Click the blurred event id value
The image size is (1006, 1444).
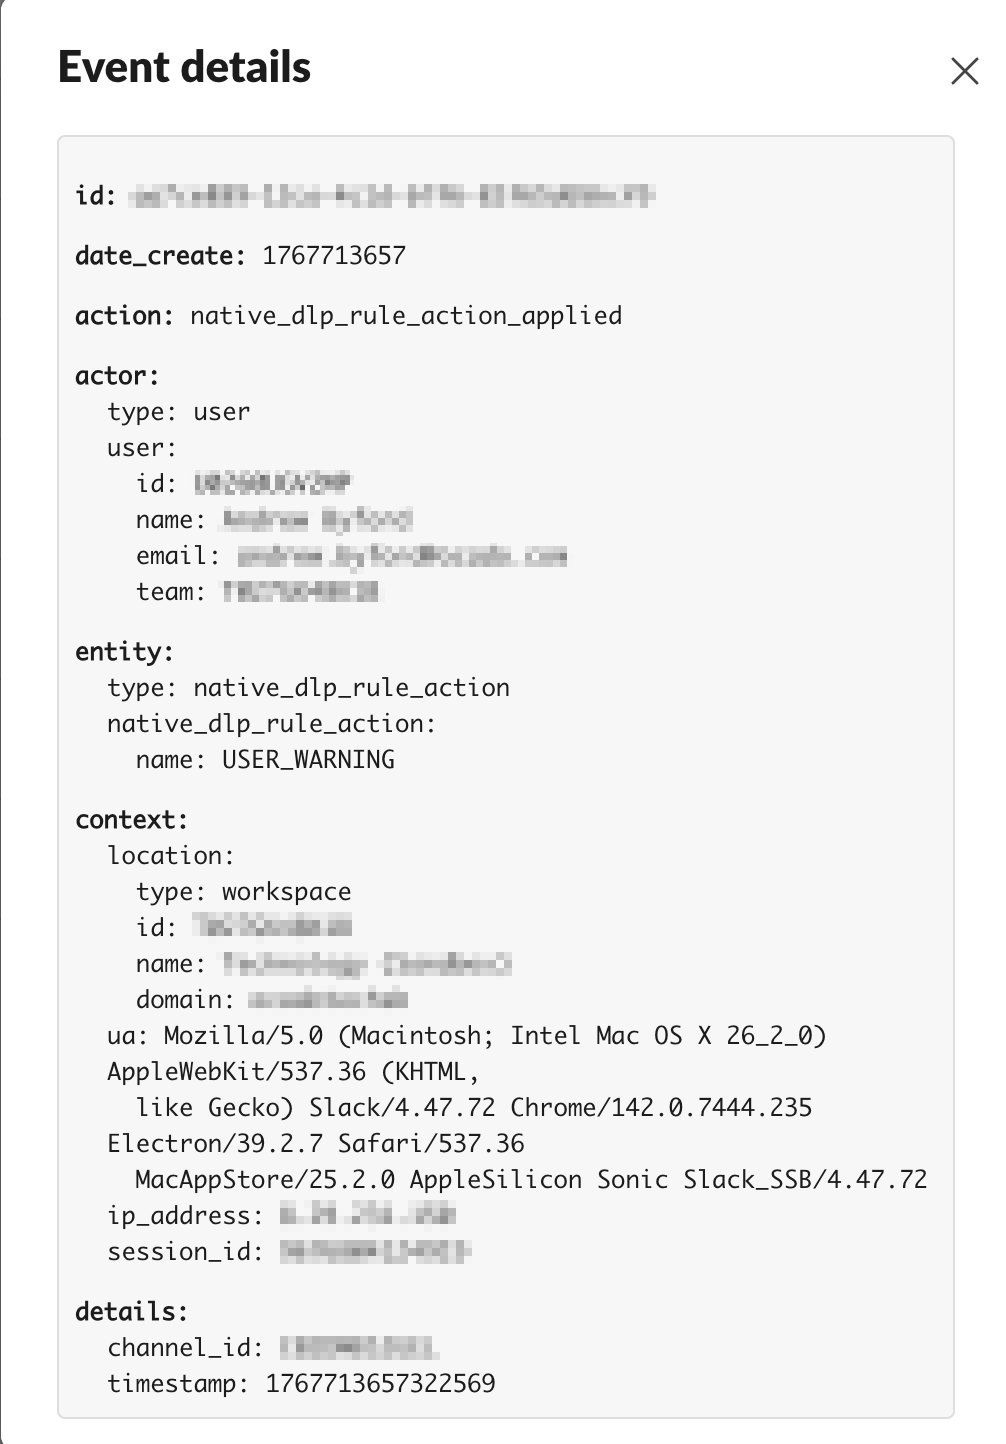click(x=392, y=196)
